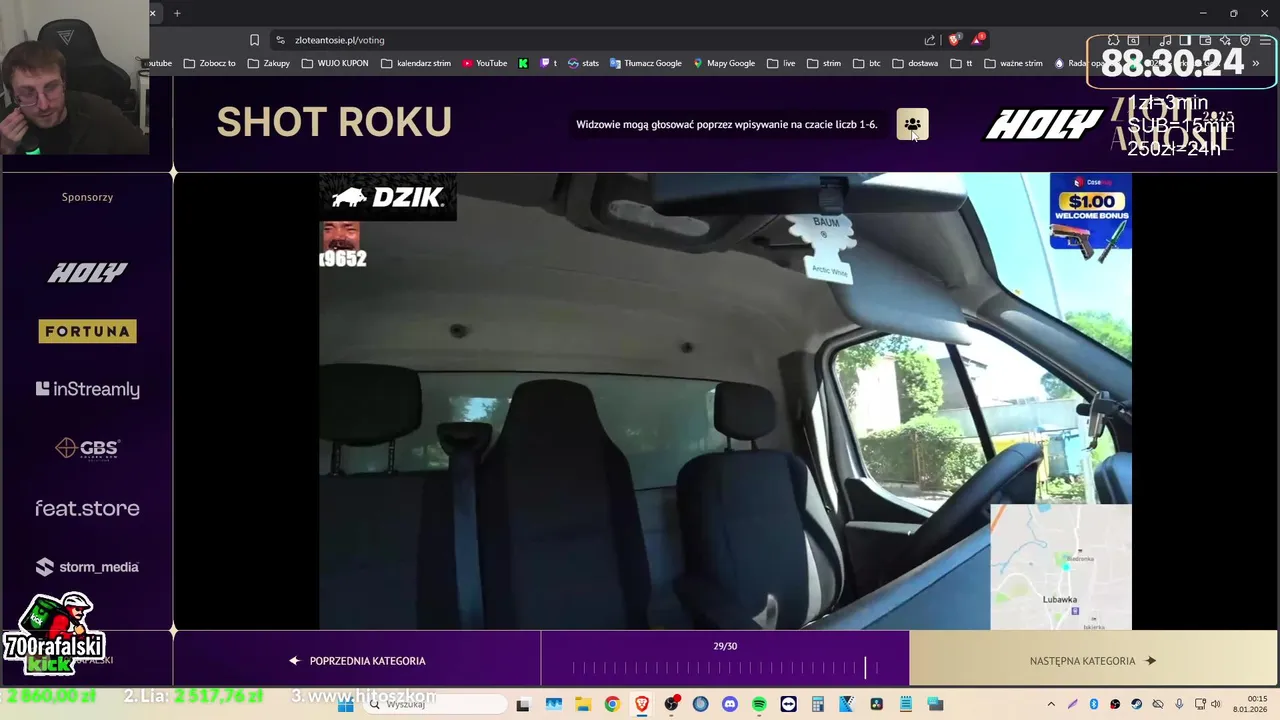Open the Kick bookmark icon
The width and height of the screenshot is (1280, 720).
pyautogui.click(x=523, y=63)
